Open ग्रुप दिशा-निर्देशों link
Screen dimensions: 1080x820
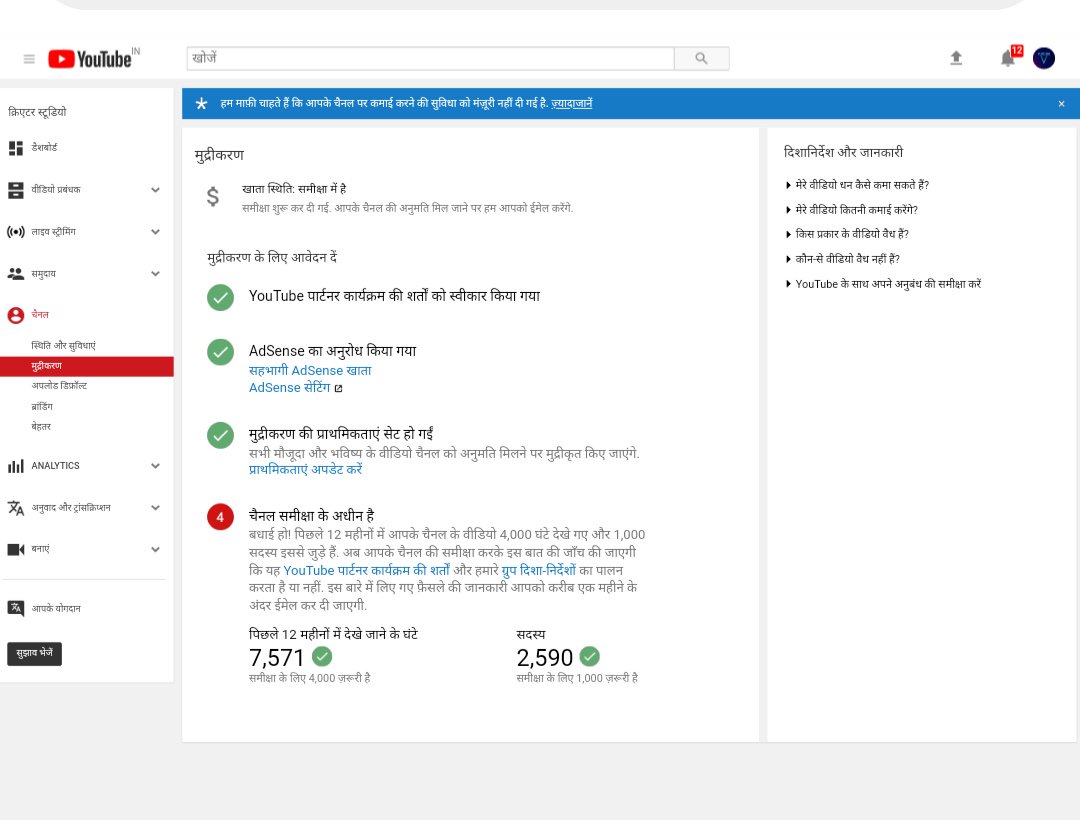[539, 571]
